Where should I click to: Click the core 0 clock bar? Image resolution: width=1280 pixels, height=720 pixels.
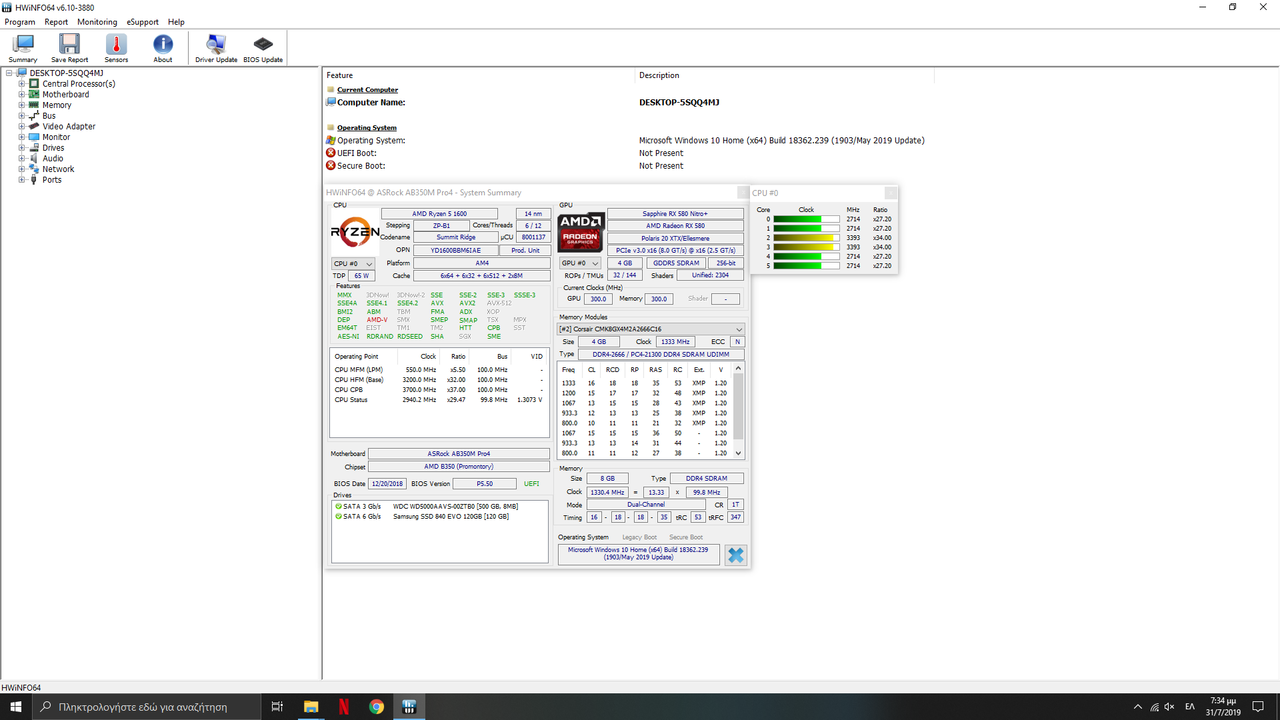pyautogui.click(x=807, y=219)
